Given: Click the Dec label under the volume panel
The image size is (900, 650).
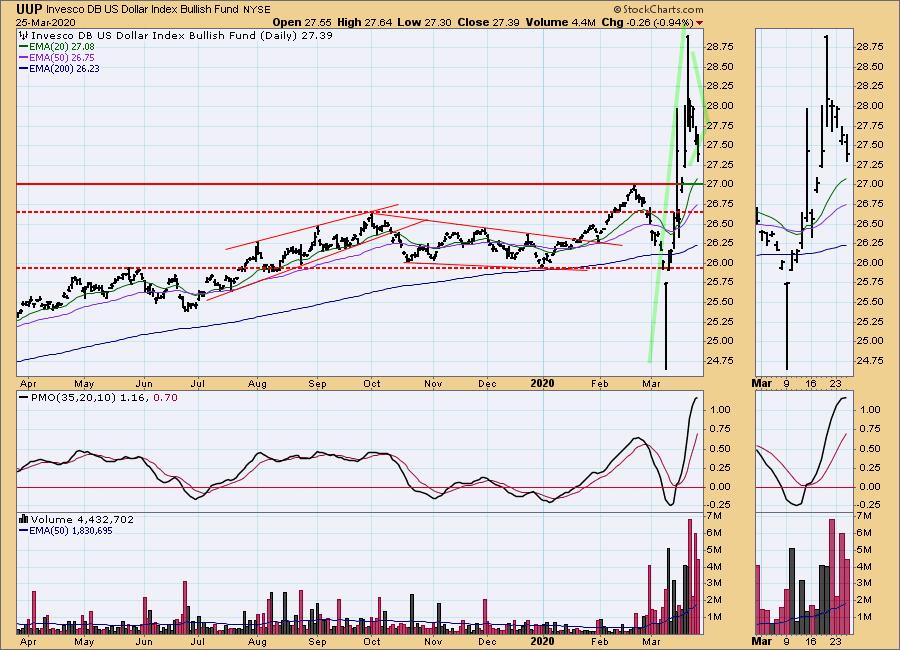Looking at the screenshot, I should coord(487,641).
